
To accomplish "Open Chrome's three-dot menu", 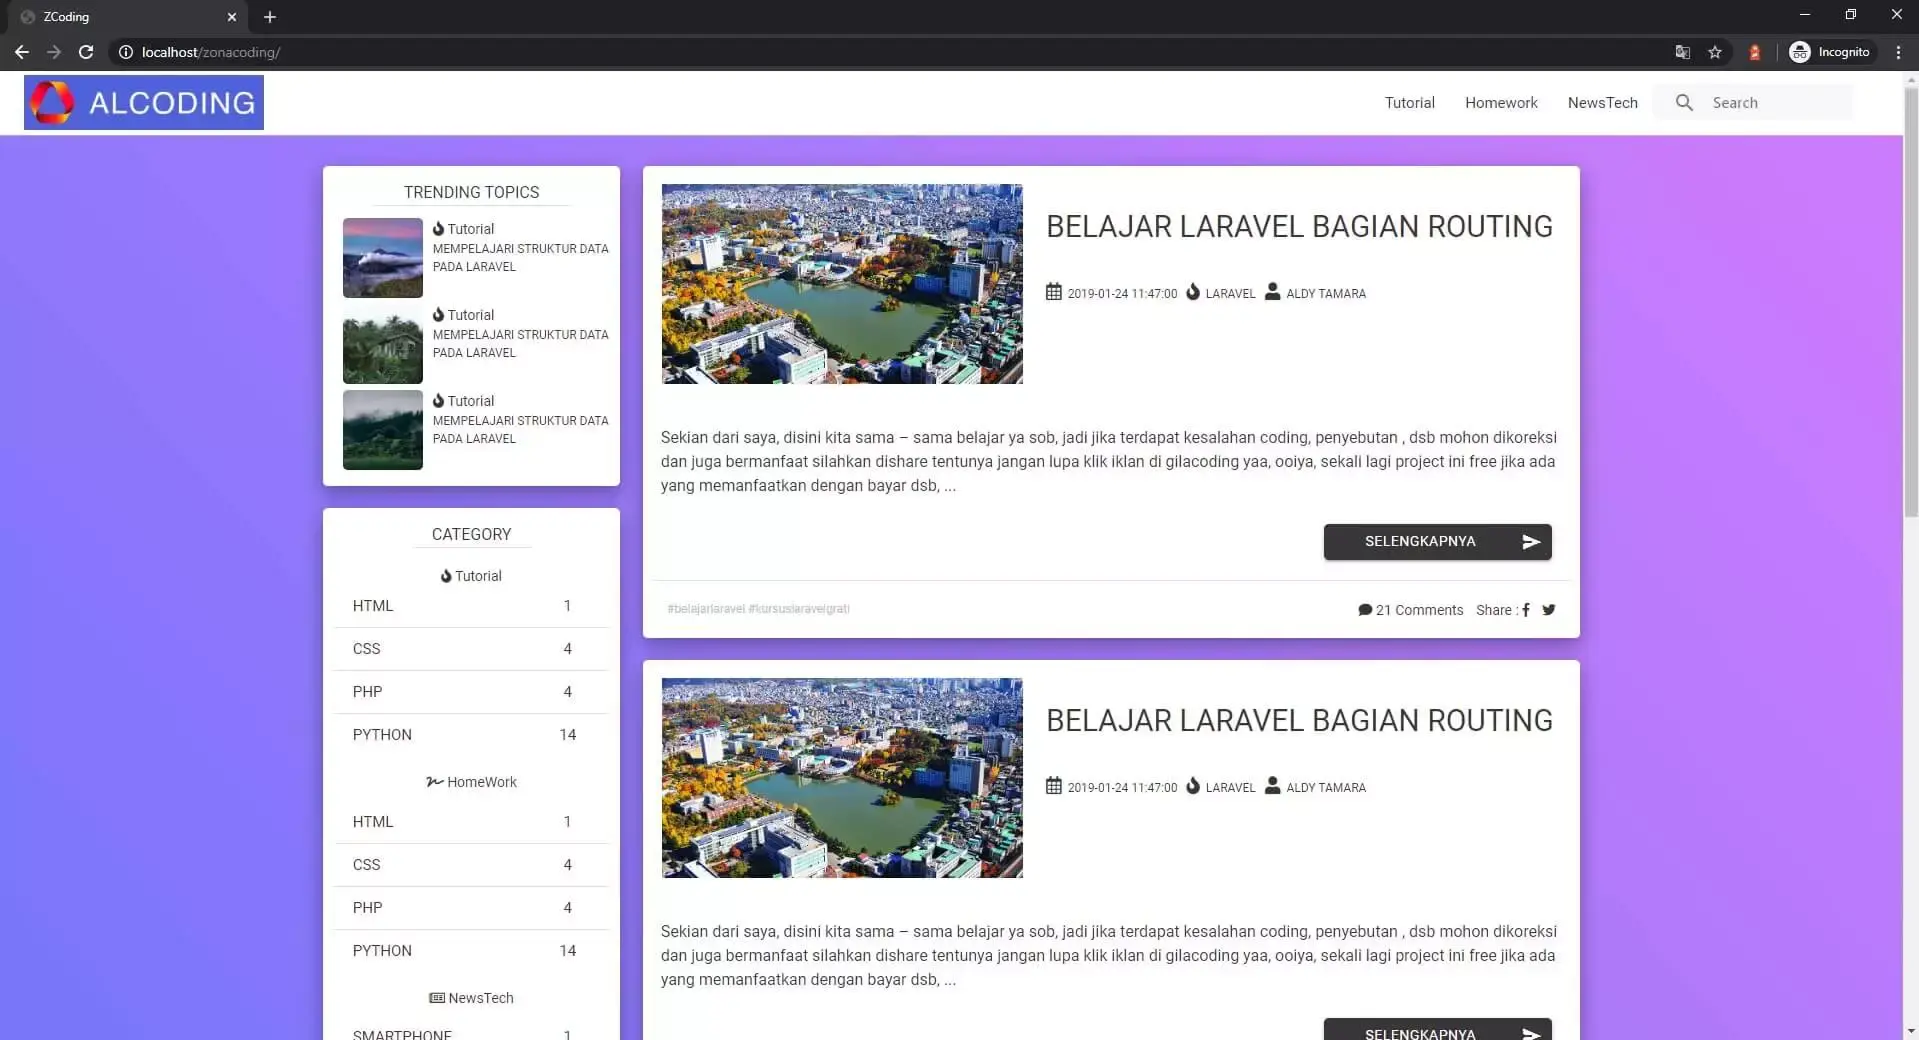I will point(1898,52).
